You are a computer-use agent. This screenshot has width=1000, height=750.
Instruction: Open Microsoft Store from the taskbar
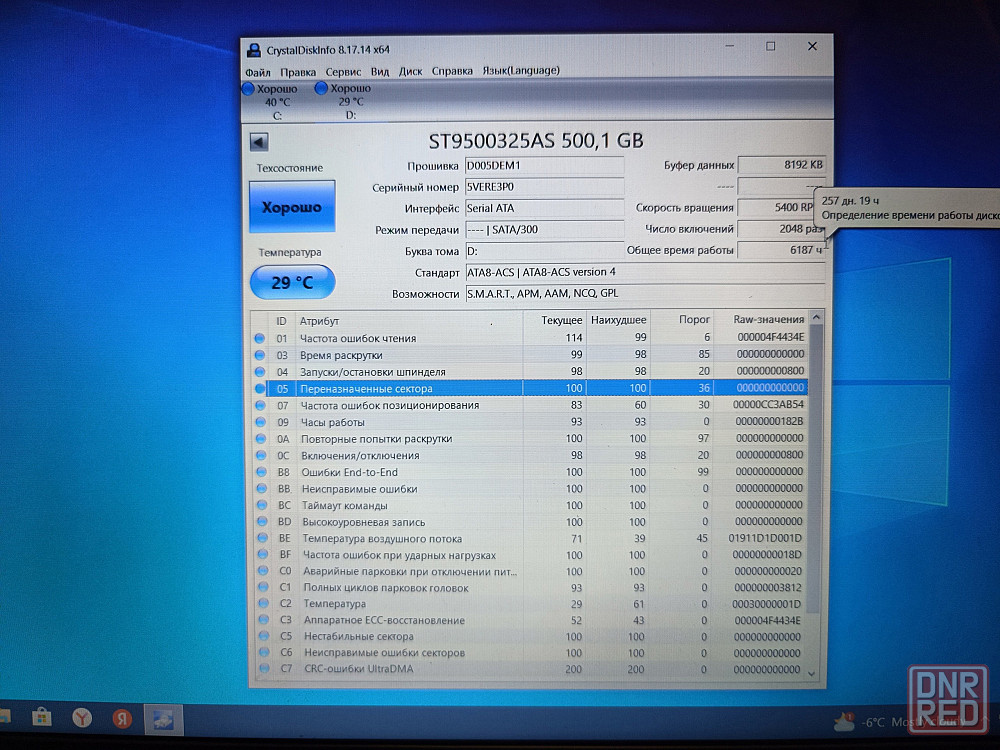pos(42,718)
